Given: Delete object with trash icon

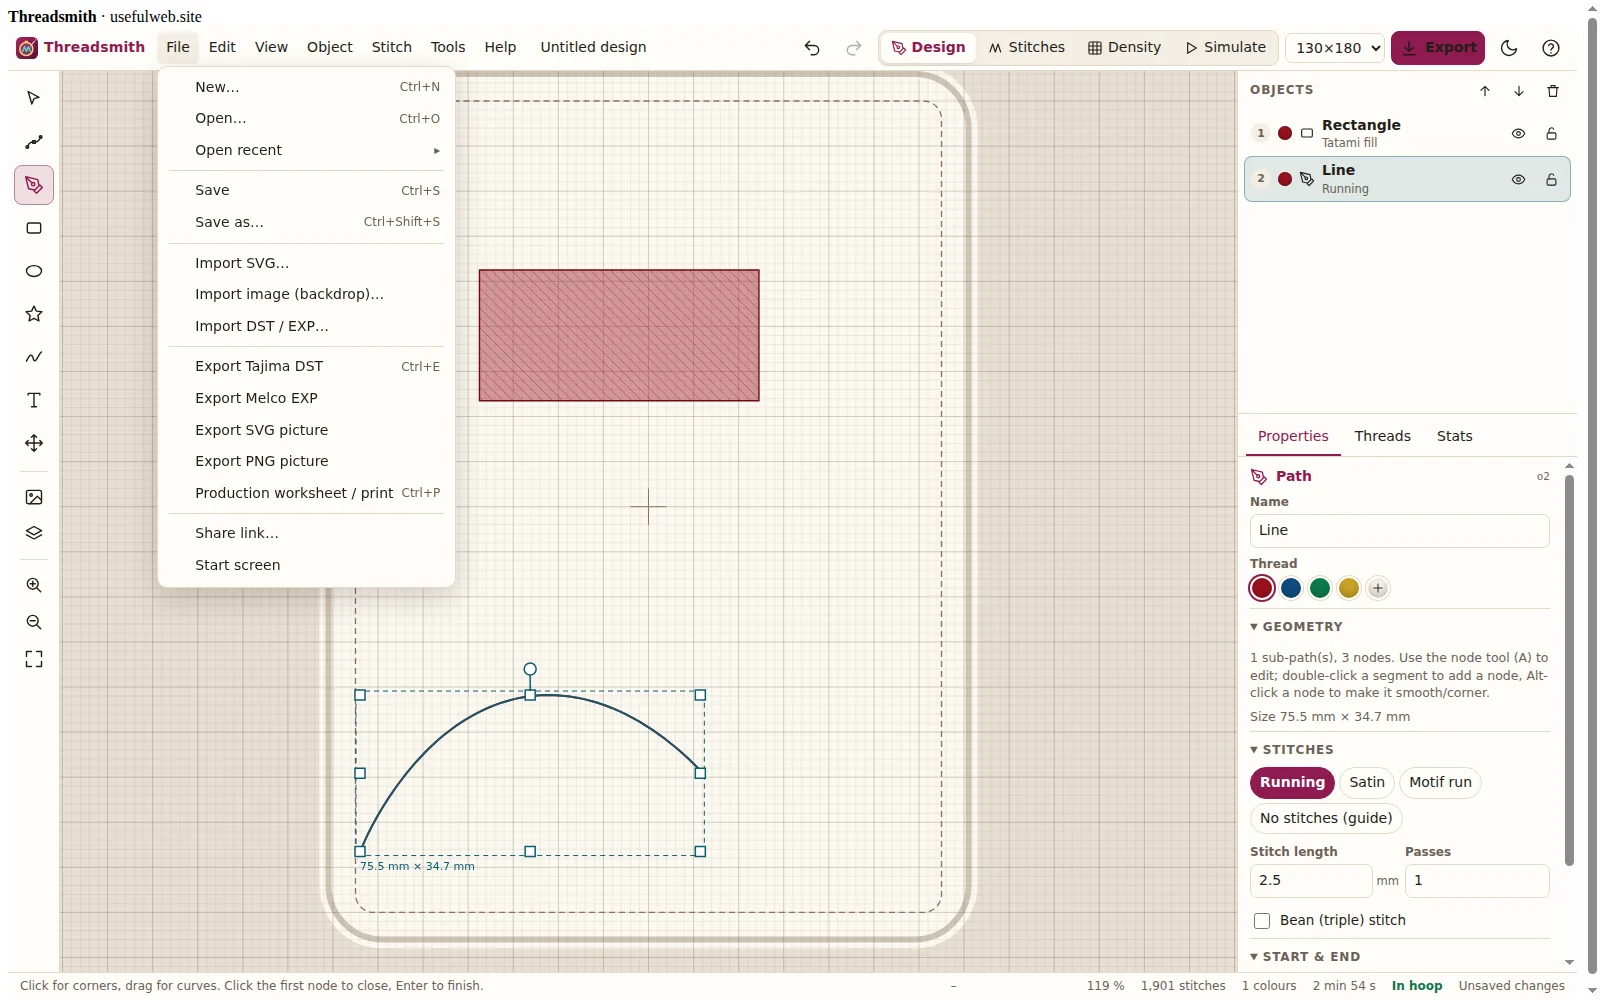Looking at the screenshot, I should pos(1553,91).
